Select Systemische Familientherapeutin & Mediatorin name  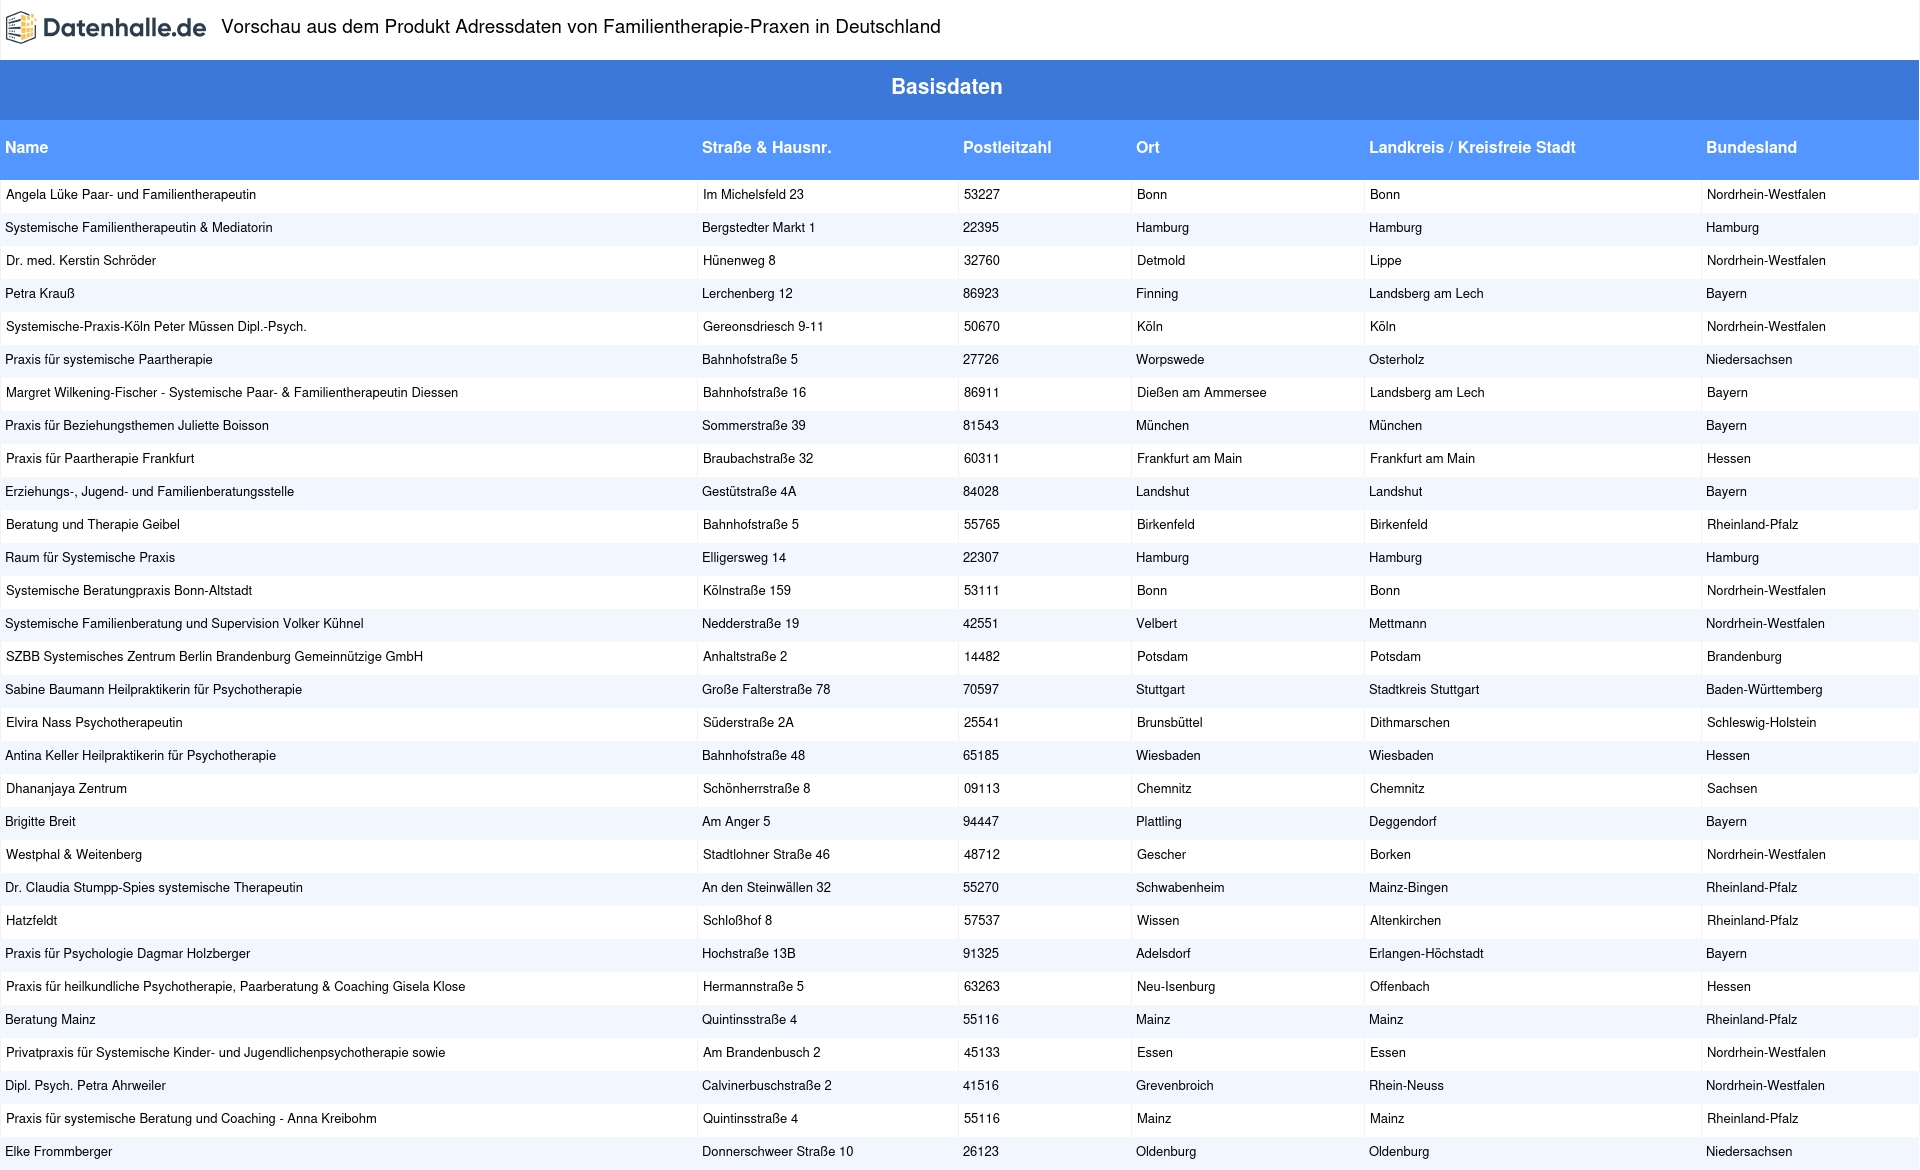(x=139, y=228)
